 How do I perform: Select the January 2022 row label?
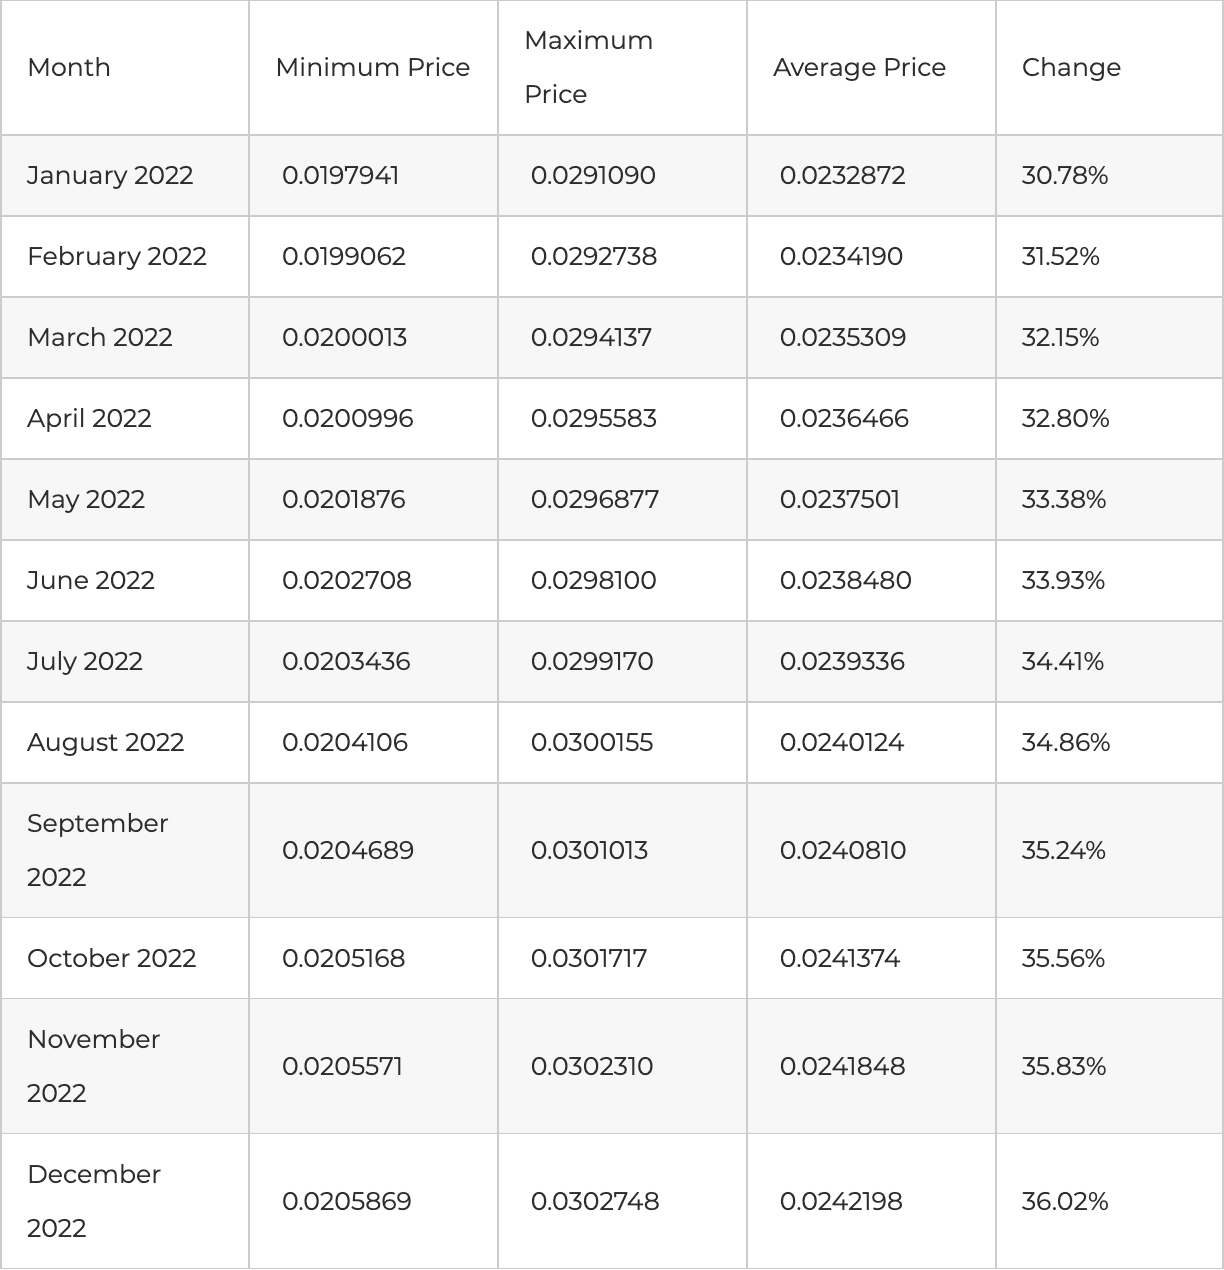click(x=110, y=175)
